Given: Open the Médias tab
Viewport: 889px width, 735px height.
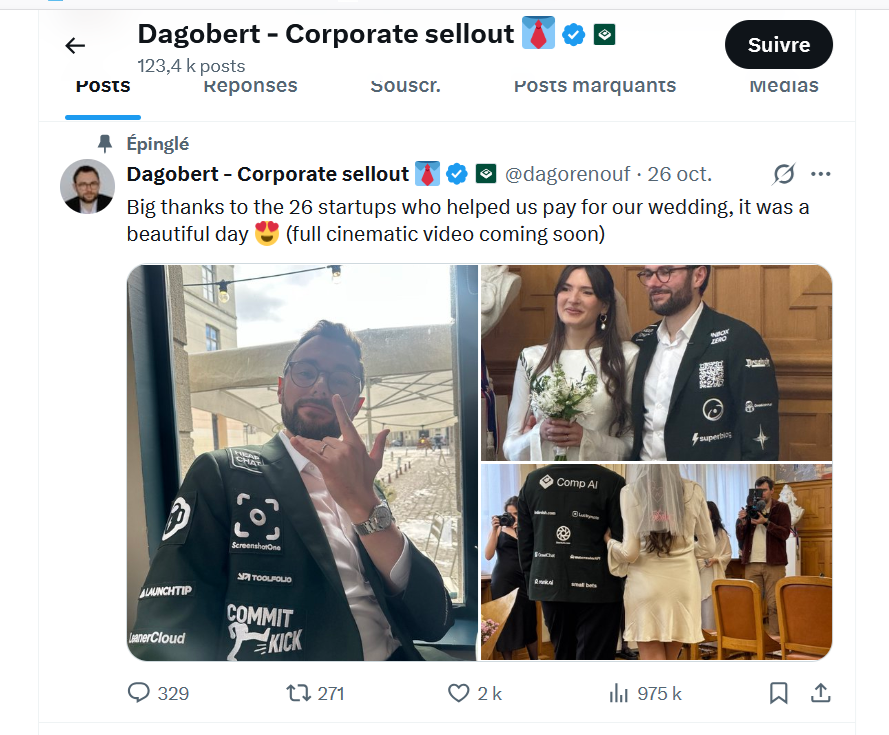Looking at the screenshot, I should tap(784, 86).
